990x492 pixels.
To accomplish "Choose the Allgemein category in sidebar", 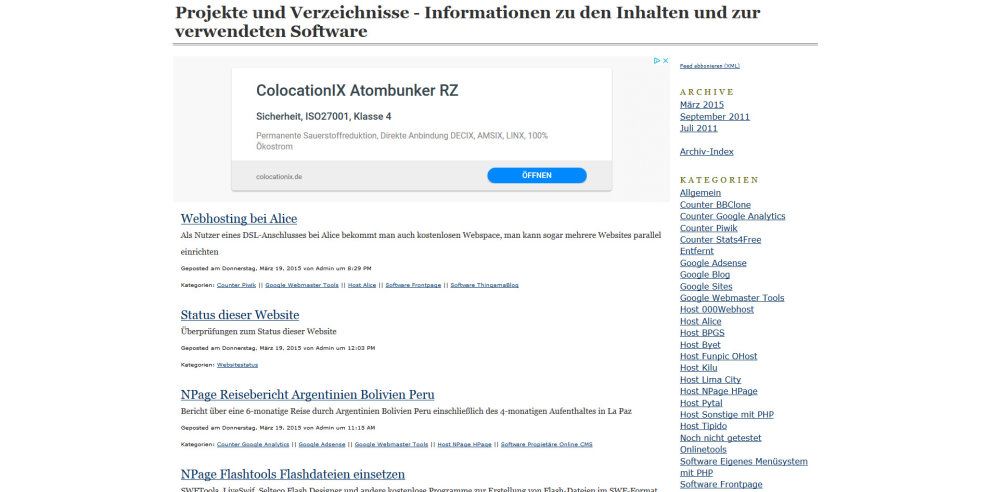I will click(x=700, y=193).
